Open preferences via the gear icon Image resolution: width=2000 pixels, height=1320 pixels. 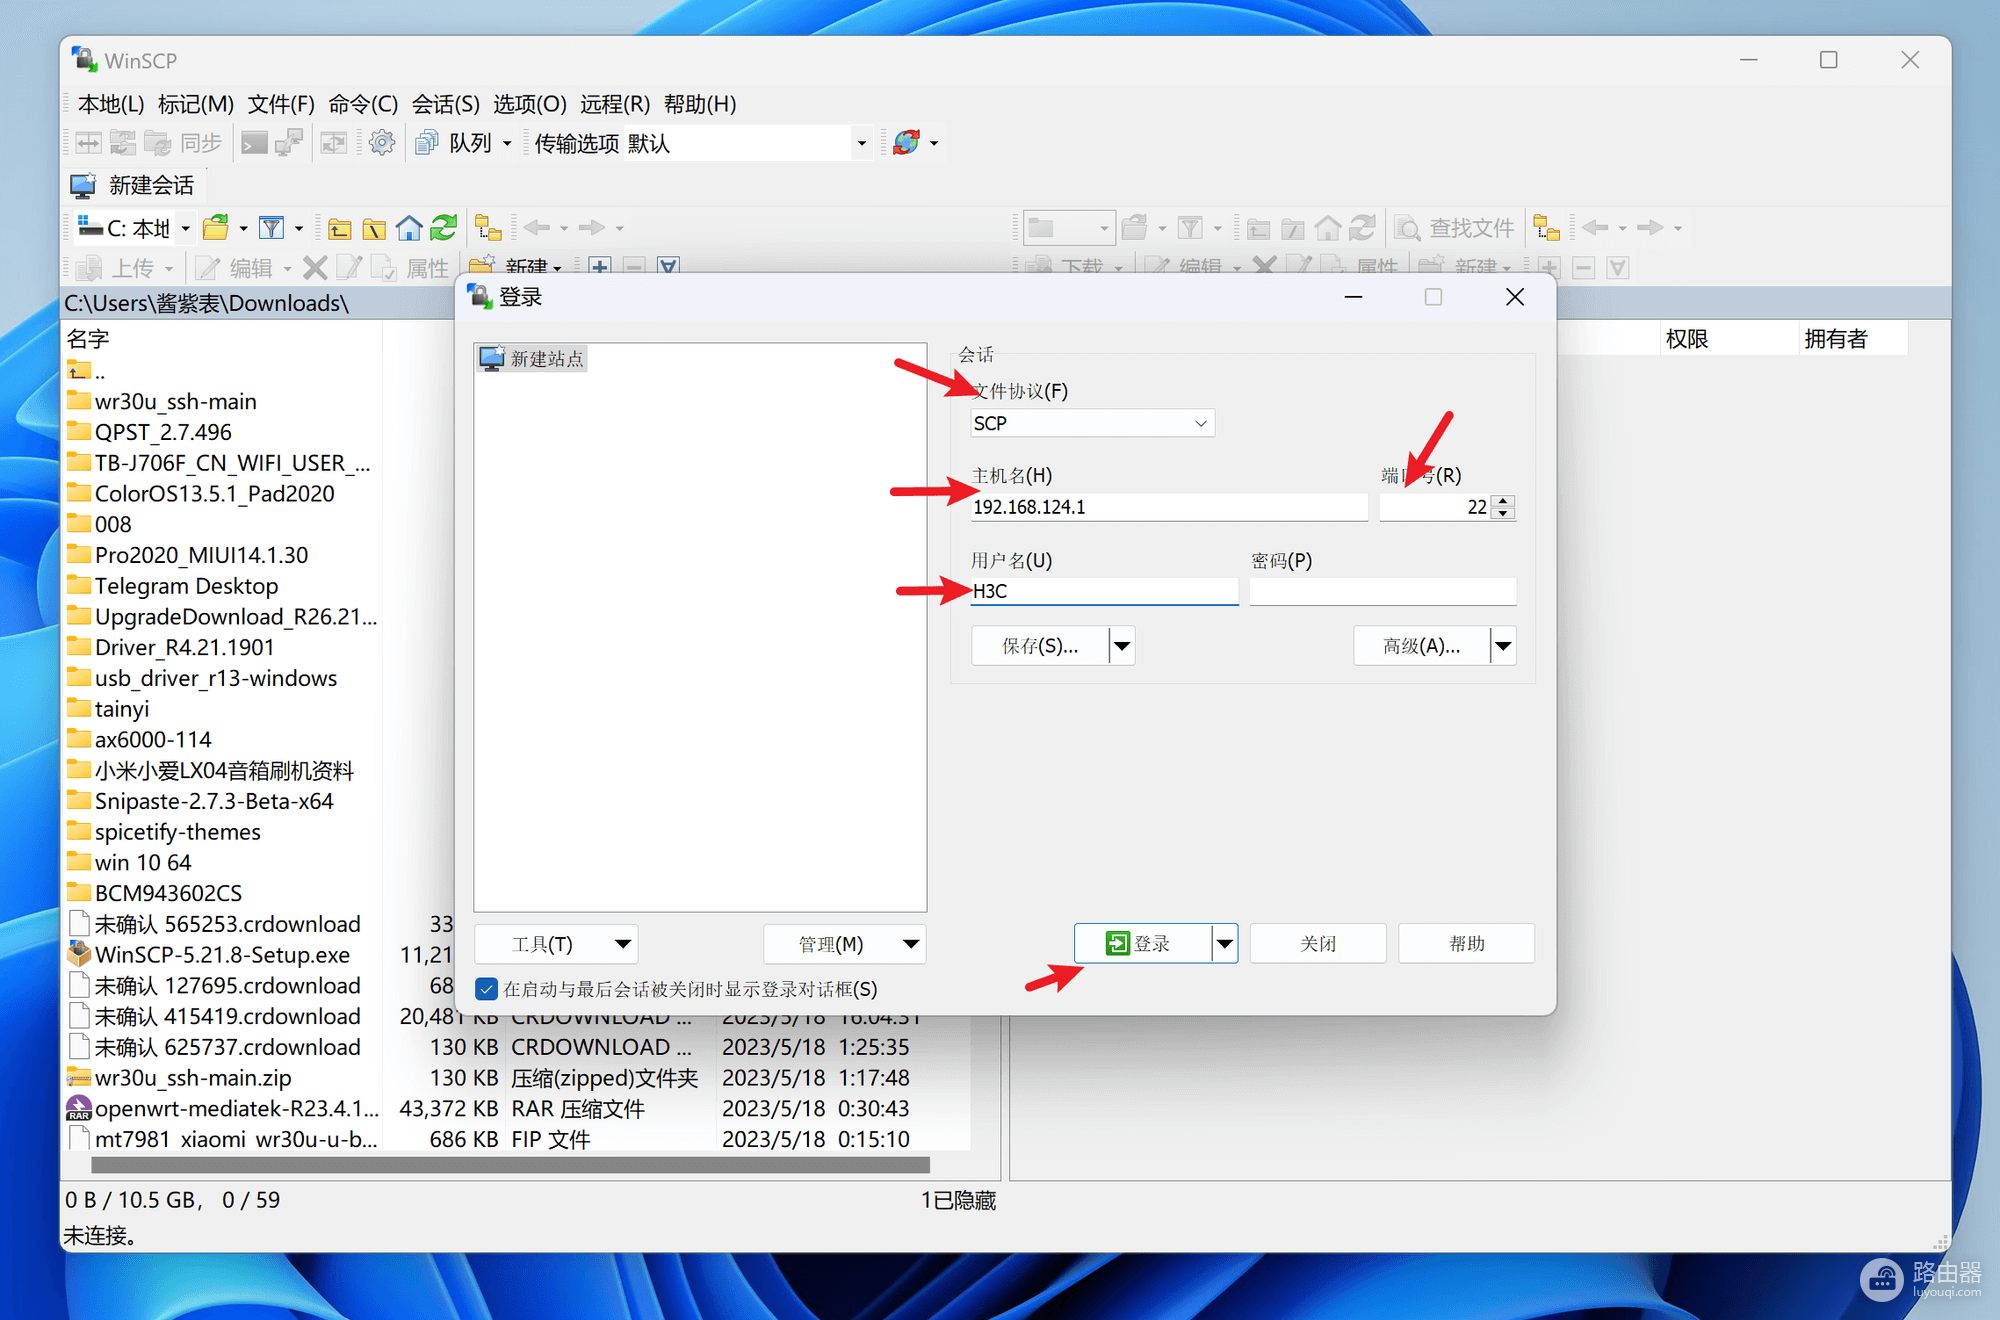coord(382,143)
